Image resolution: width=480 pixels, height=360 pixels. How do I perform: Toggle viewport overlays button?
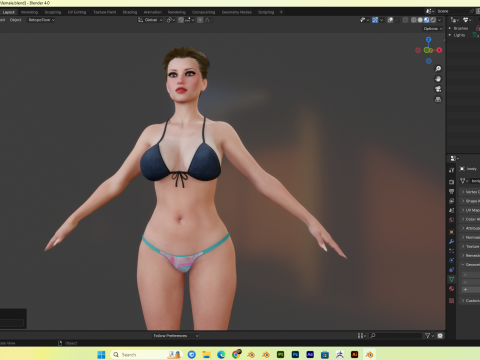[x=390, y=20]
